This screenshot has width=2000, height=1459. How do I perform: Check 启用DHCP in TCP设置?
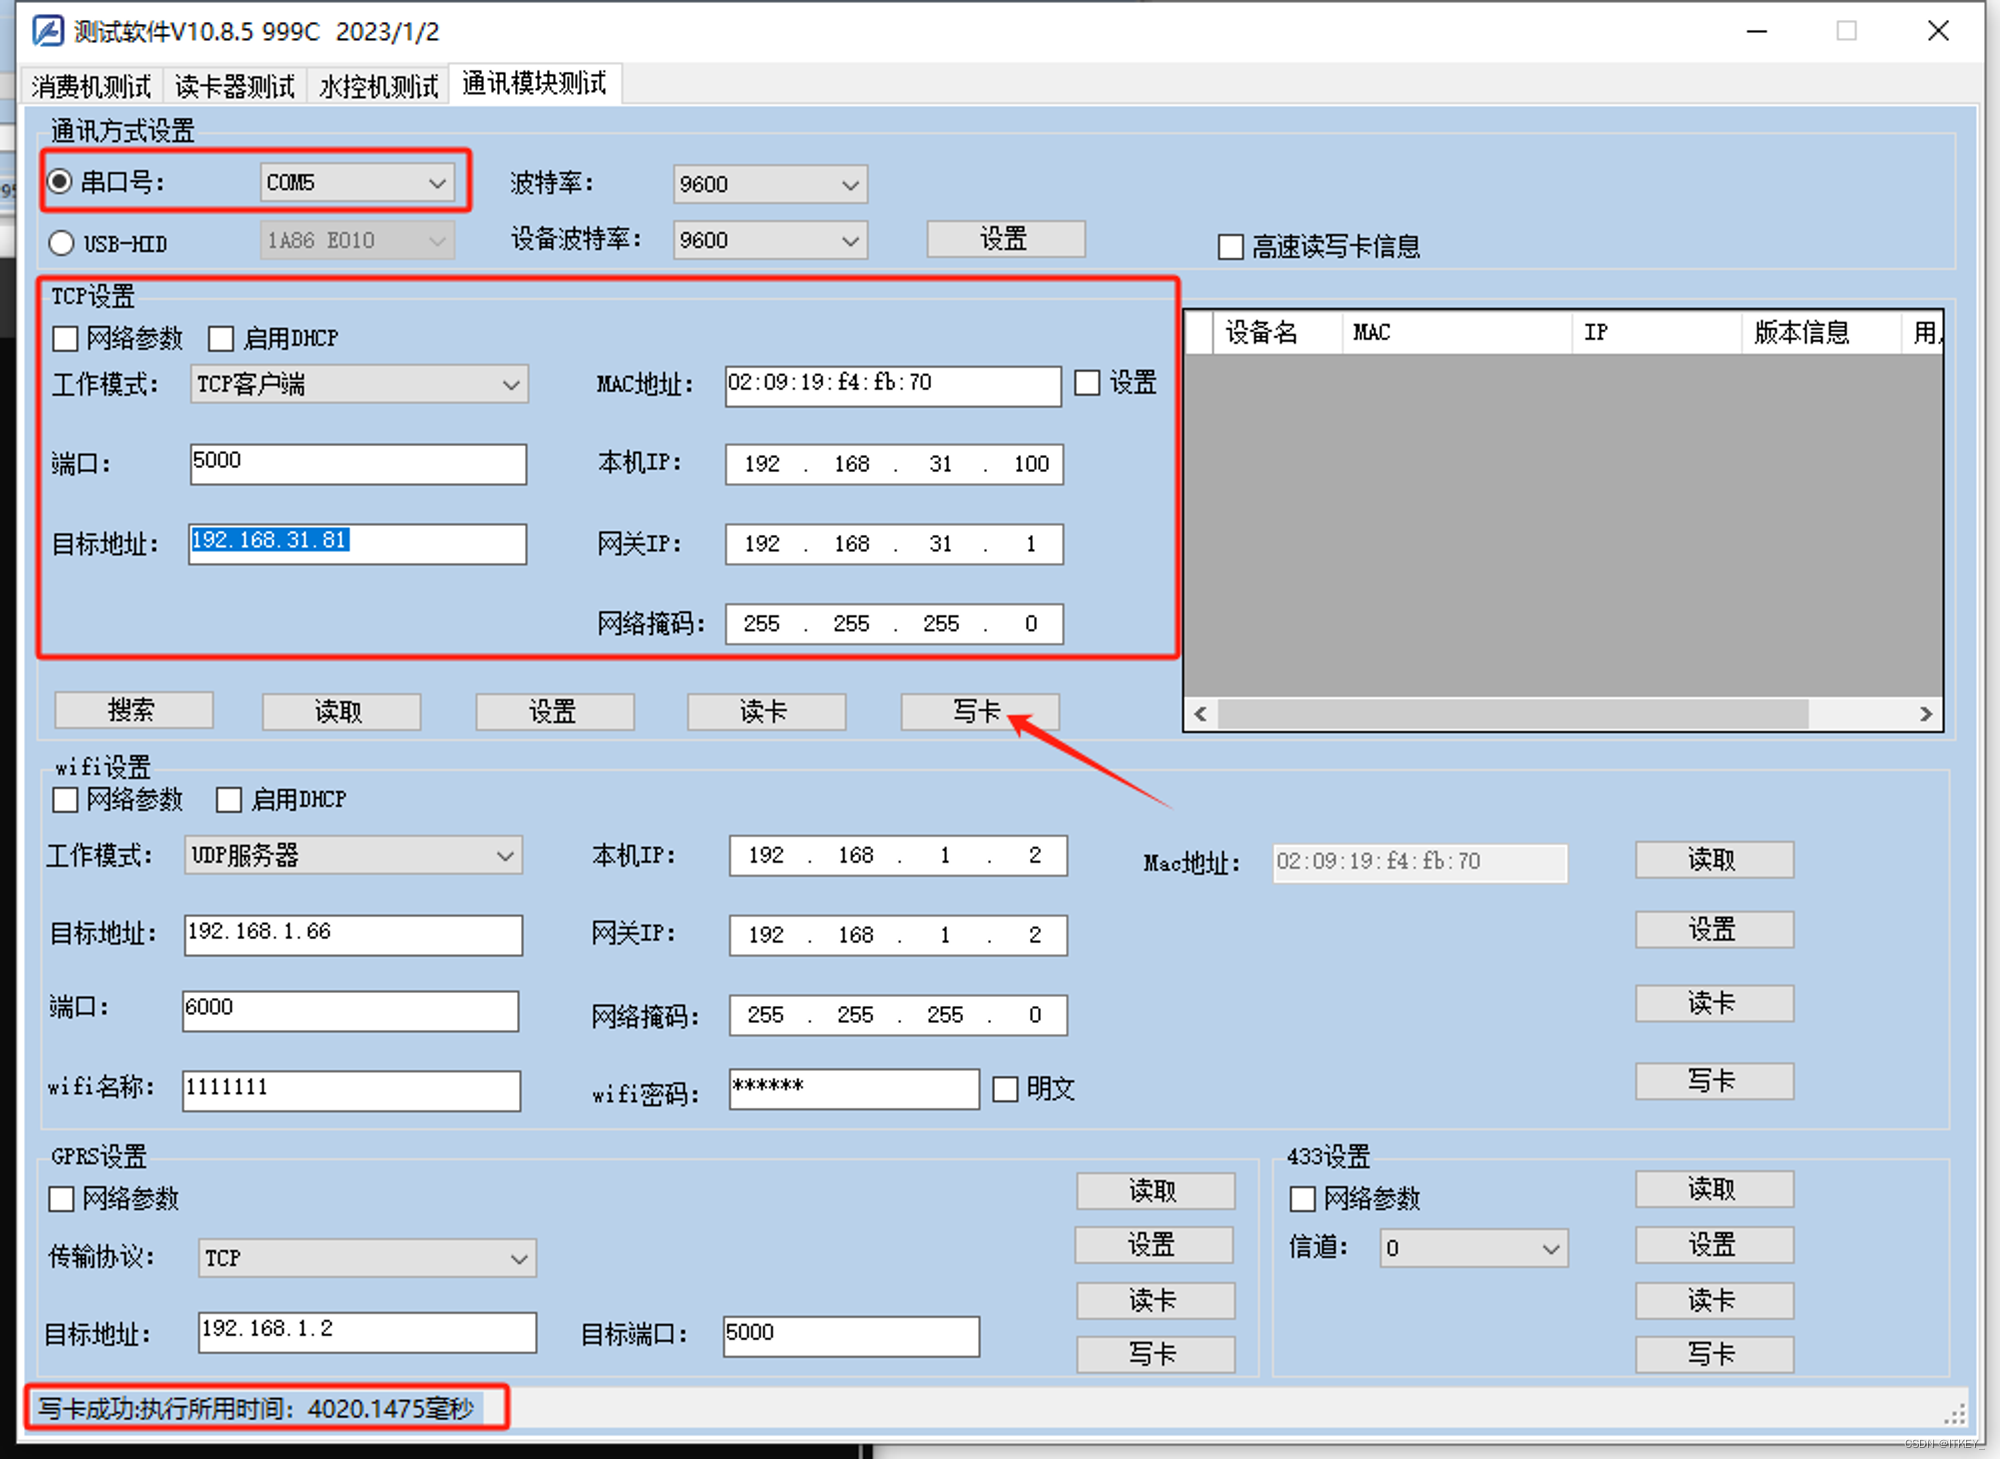[x=221, y=339]
